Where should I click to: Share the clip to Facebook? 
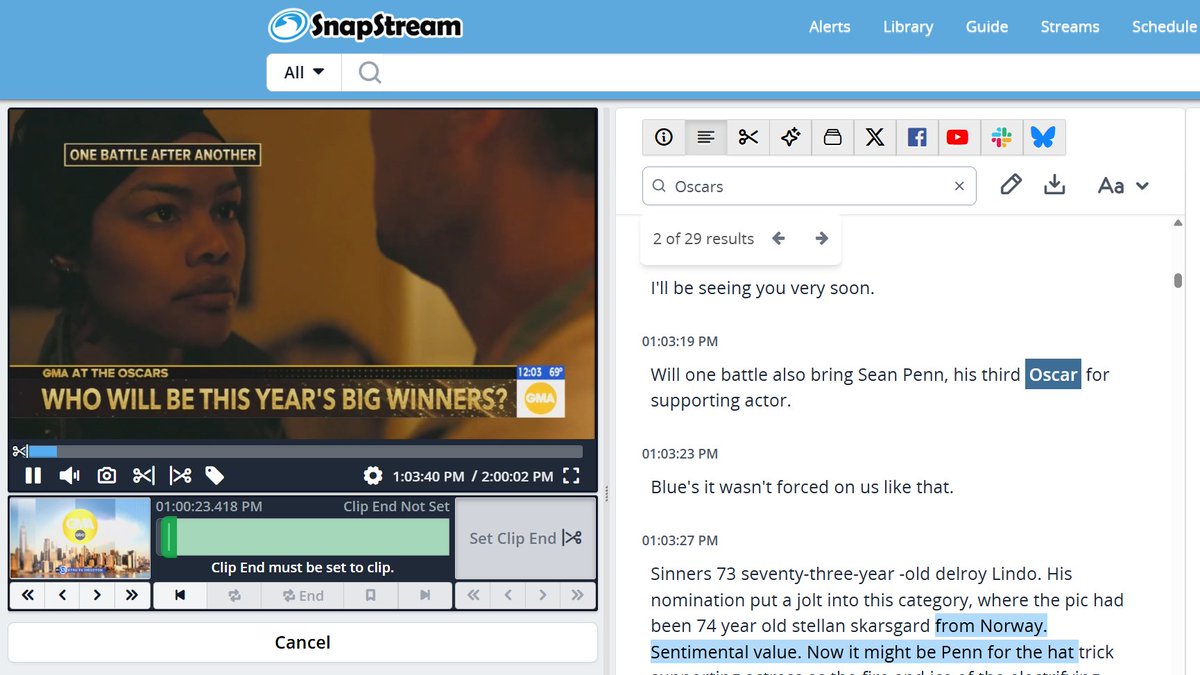pyautogui.click(x=917, y=137)
